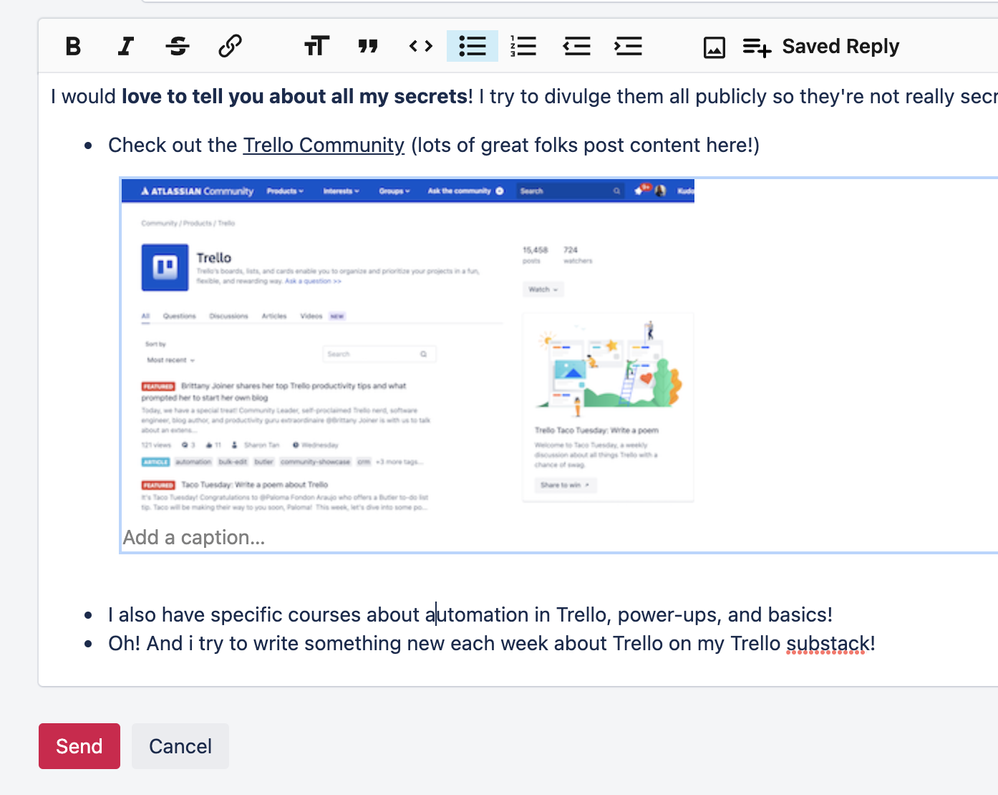Toggle italic formatting
The height and width of the screenshot is (795, 998).
125,46
